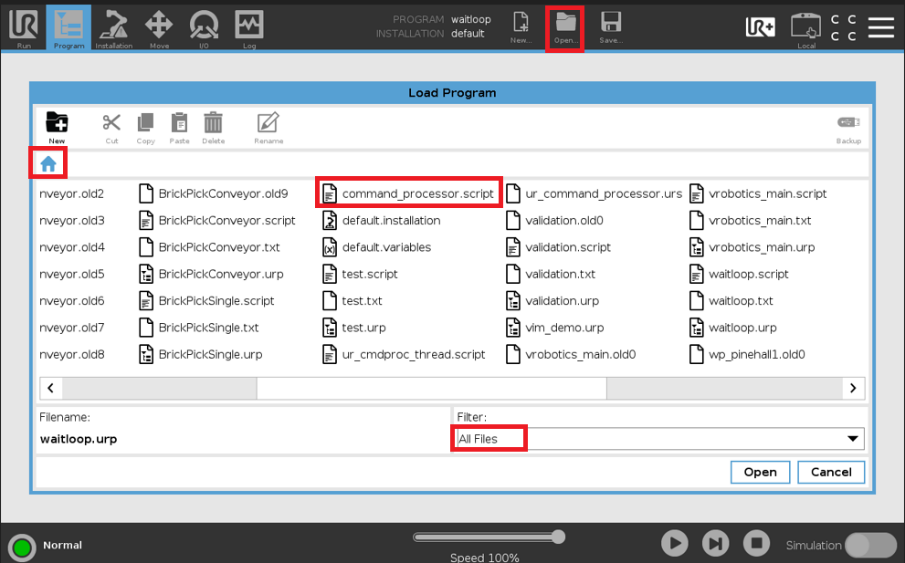Select BrickPickSingle.txt file
The height and width of the screenshot is (563, 905).
pos(199,327)
